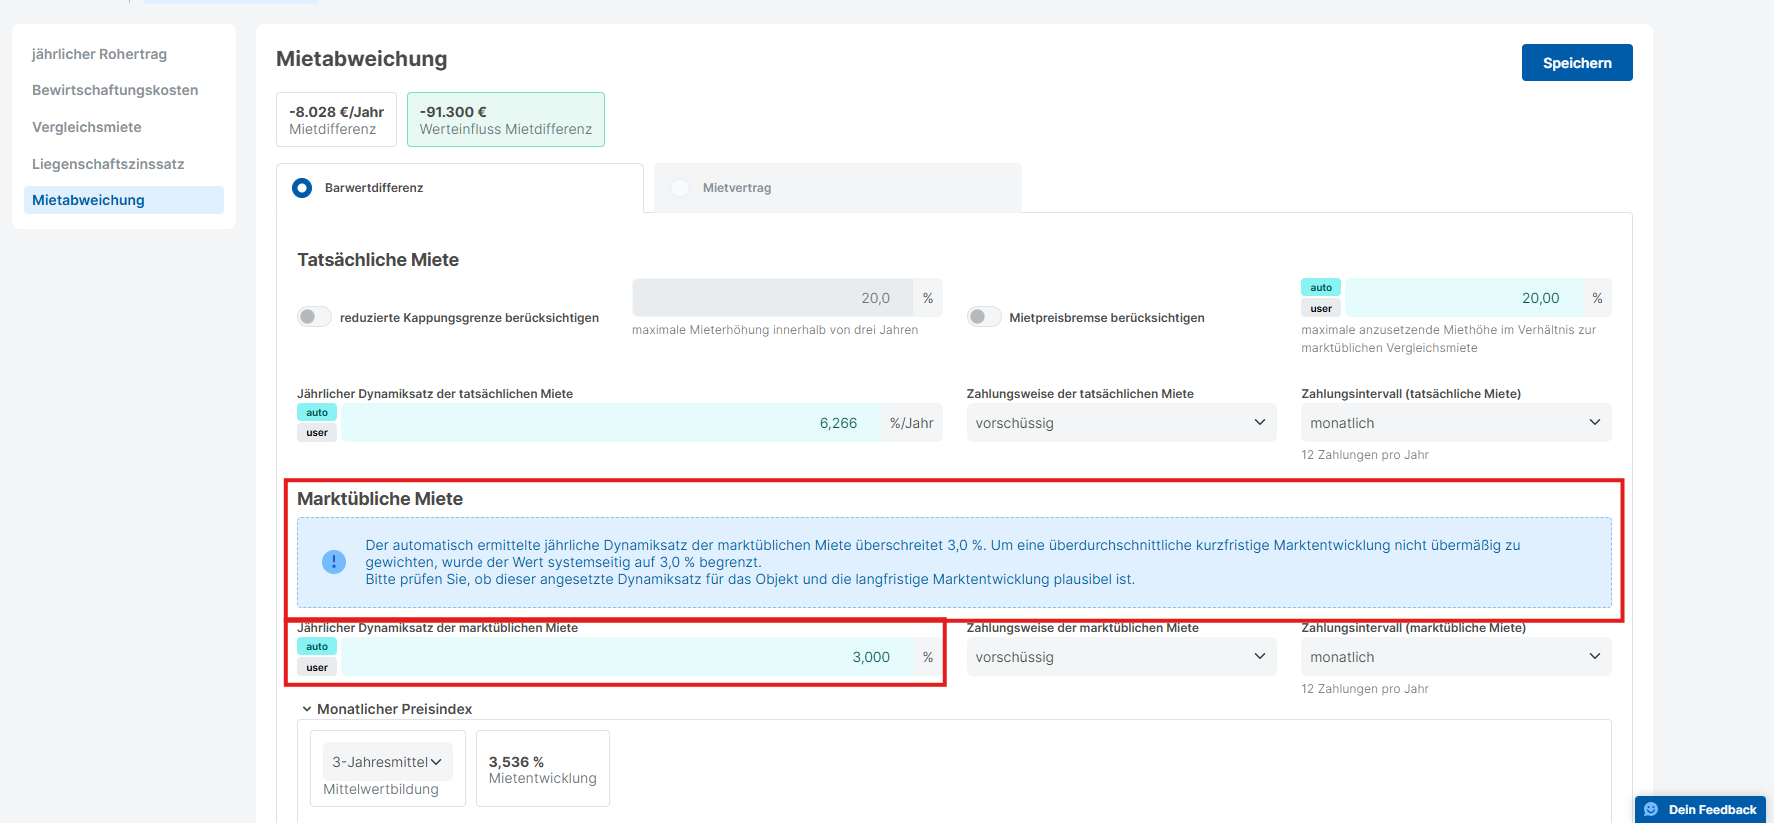1774x823 pixels.
Task: Select the Mietvertrag radio option
Action: (681, 188)
